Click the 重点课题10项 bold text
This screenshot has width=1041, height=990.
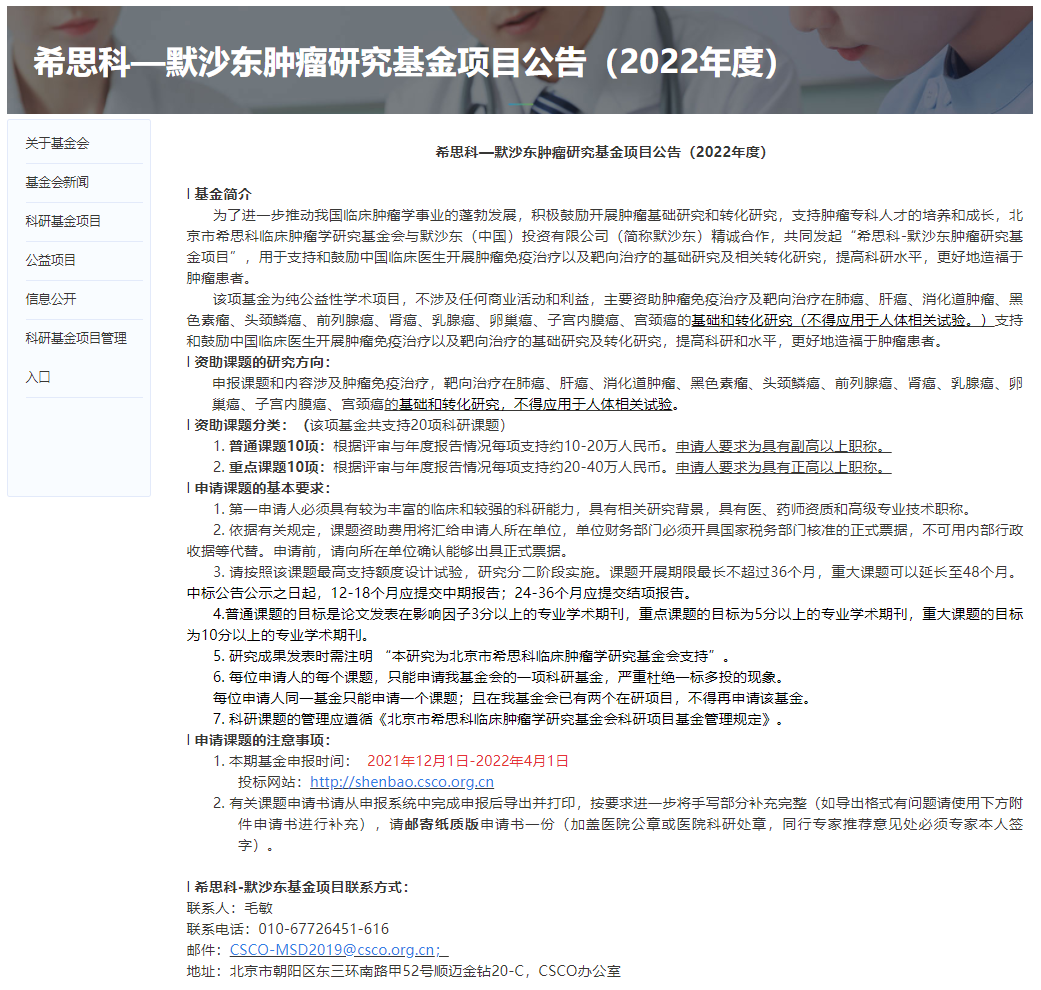(278, 467)
